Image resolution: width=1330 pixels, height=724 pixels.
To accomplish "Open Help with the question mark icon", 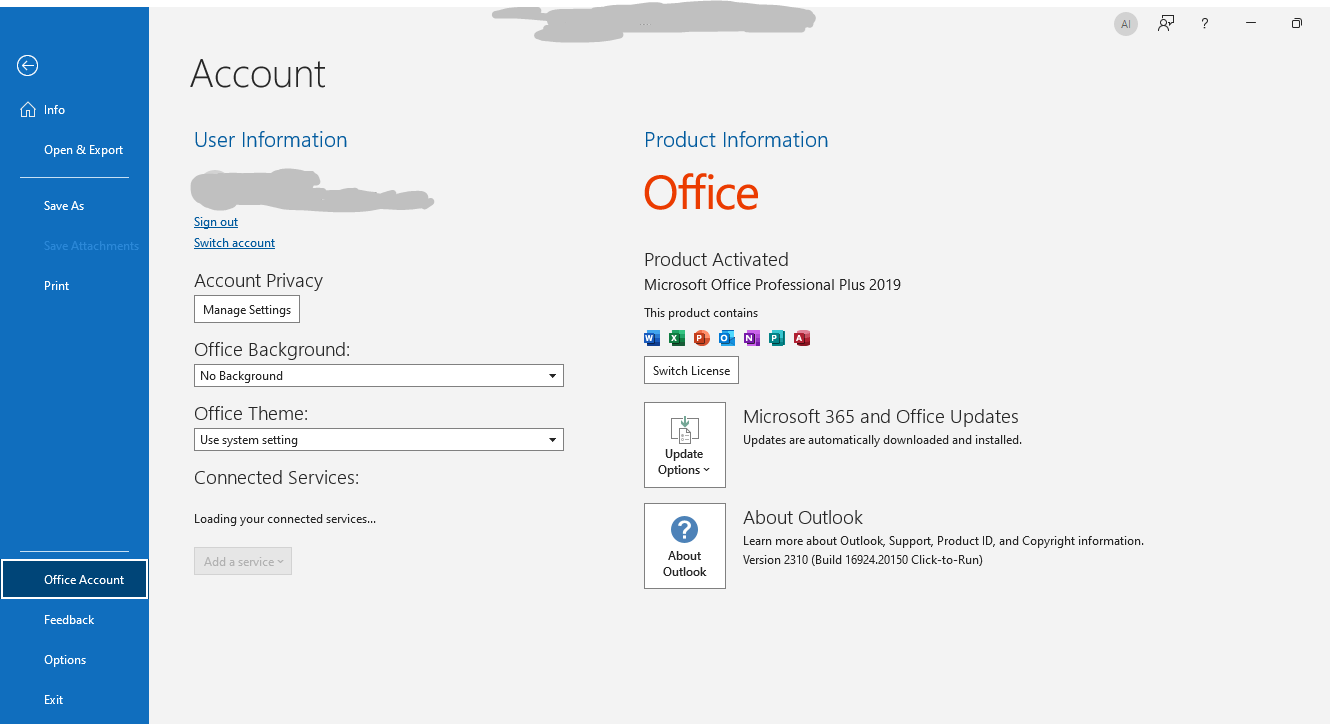I will pos(1204,23).
